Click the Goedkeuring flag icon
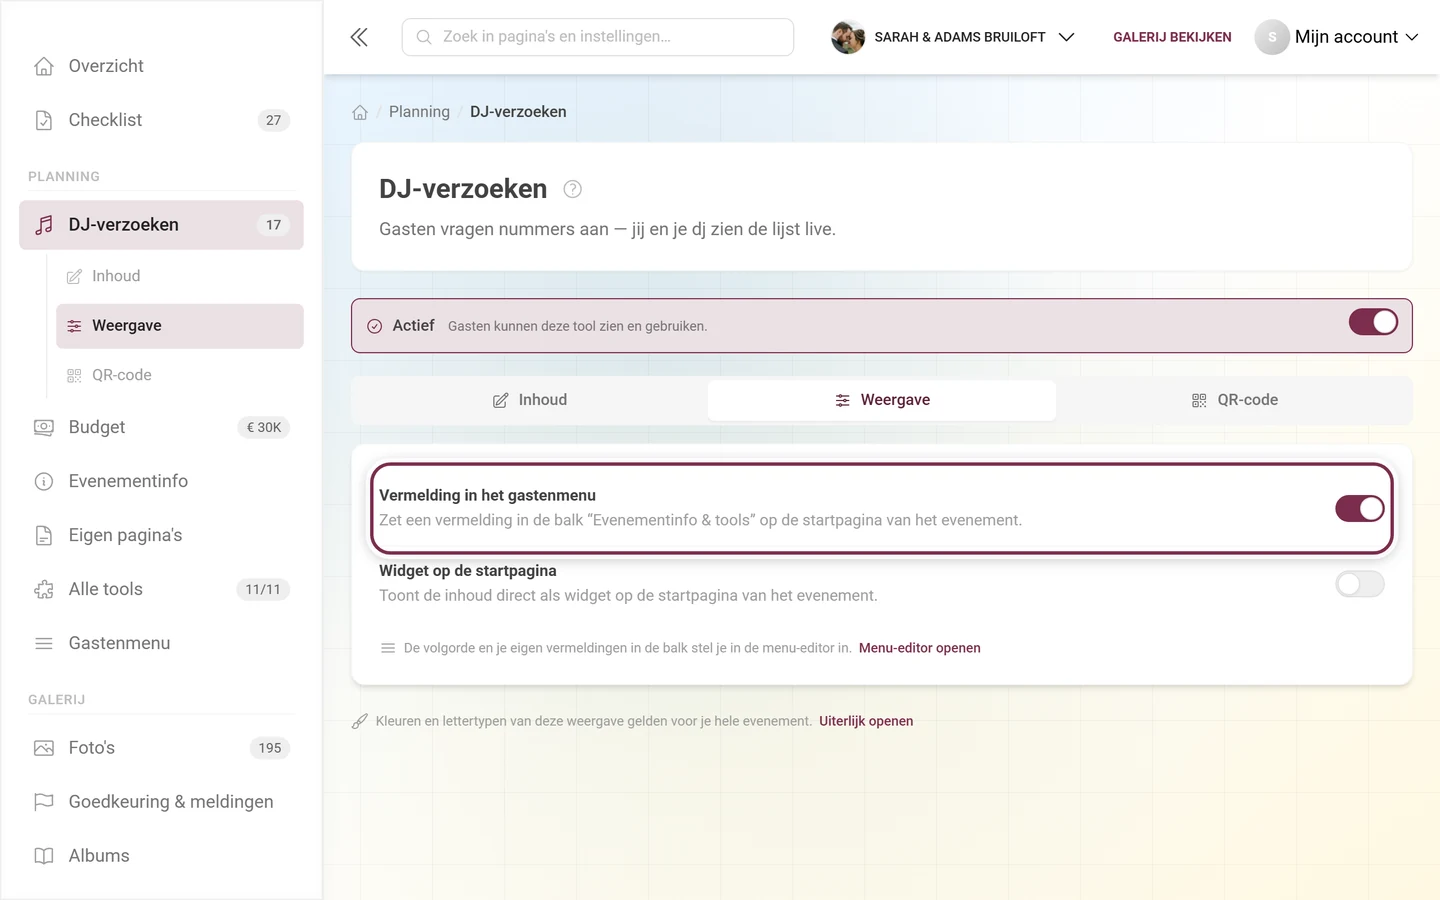The width and height of the screenshot is (1440, 900). point(44,802)
